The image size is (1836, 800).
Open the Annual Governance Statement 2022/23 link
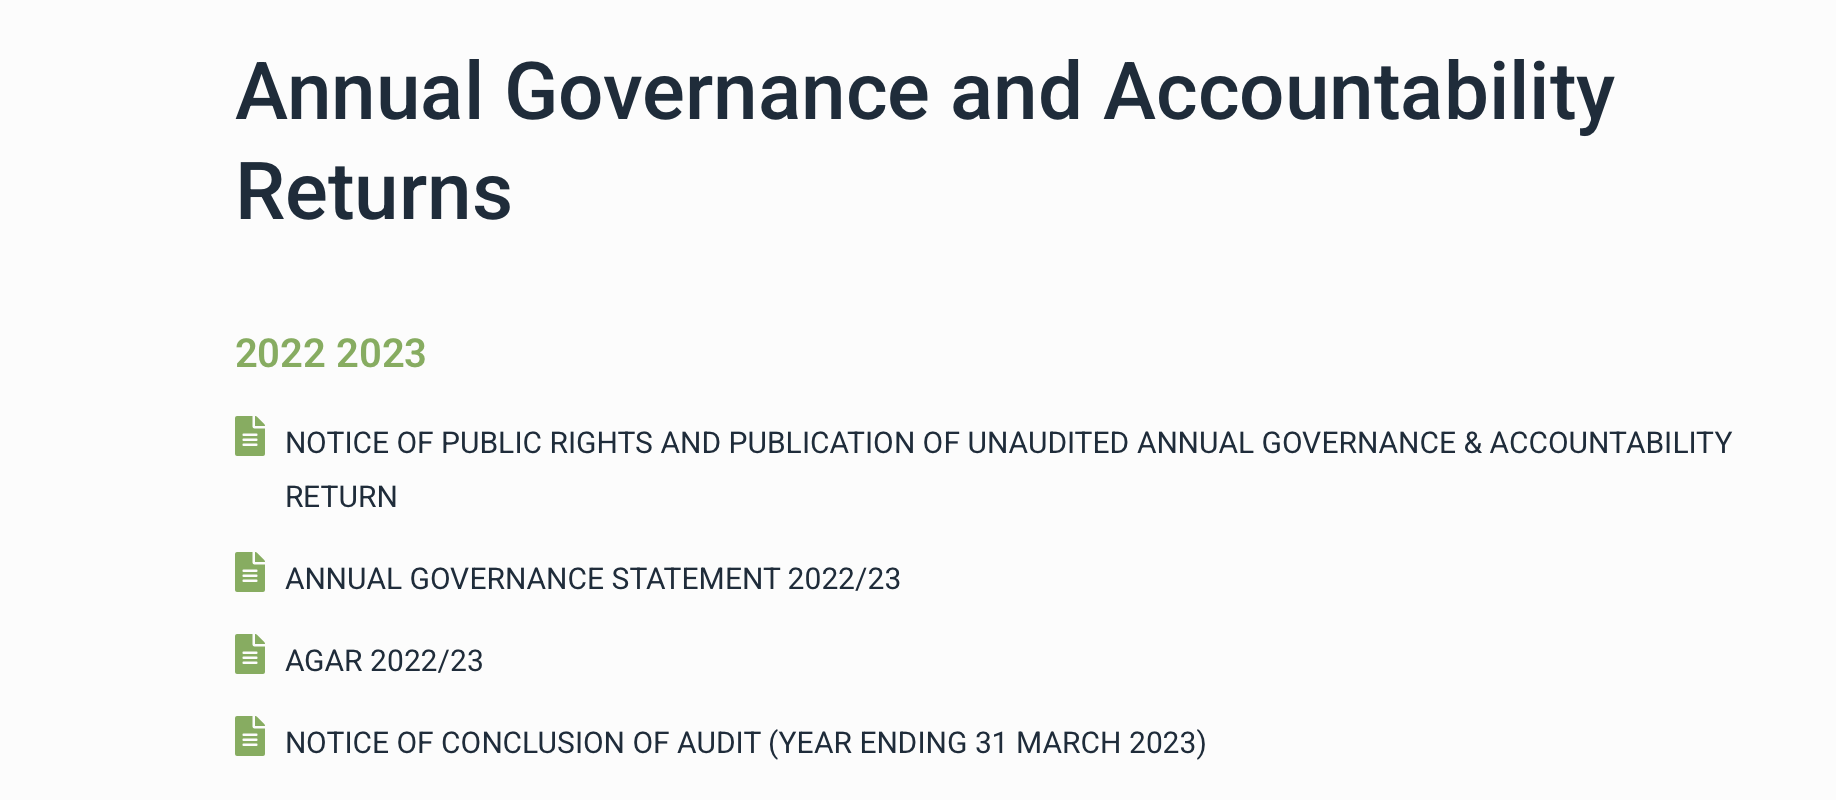point(592,579)
